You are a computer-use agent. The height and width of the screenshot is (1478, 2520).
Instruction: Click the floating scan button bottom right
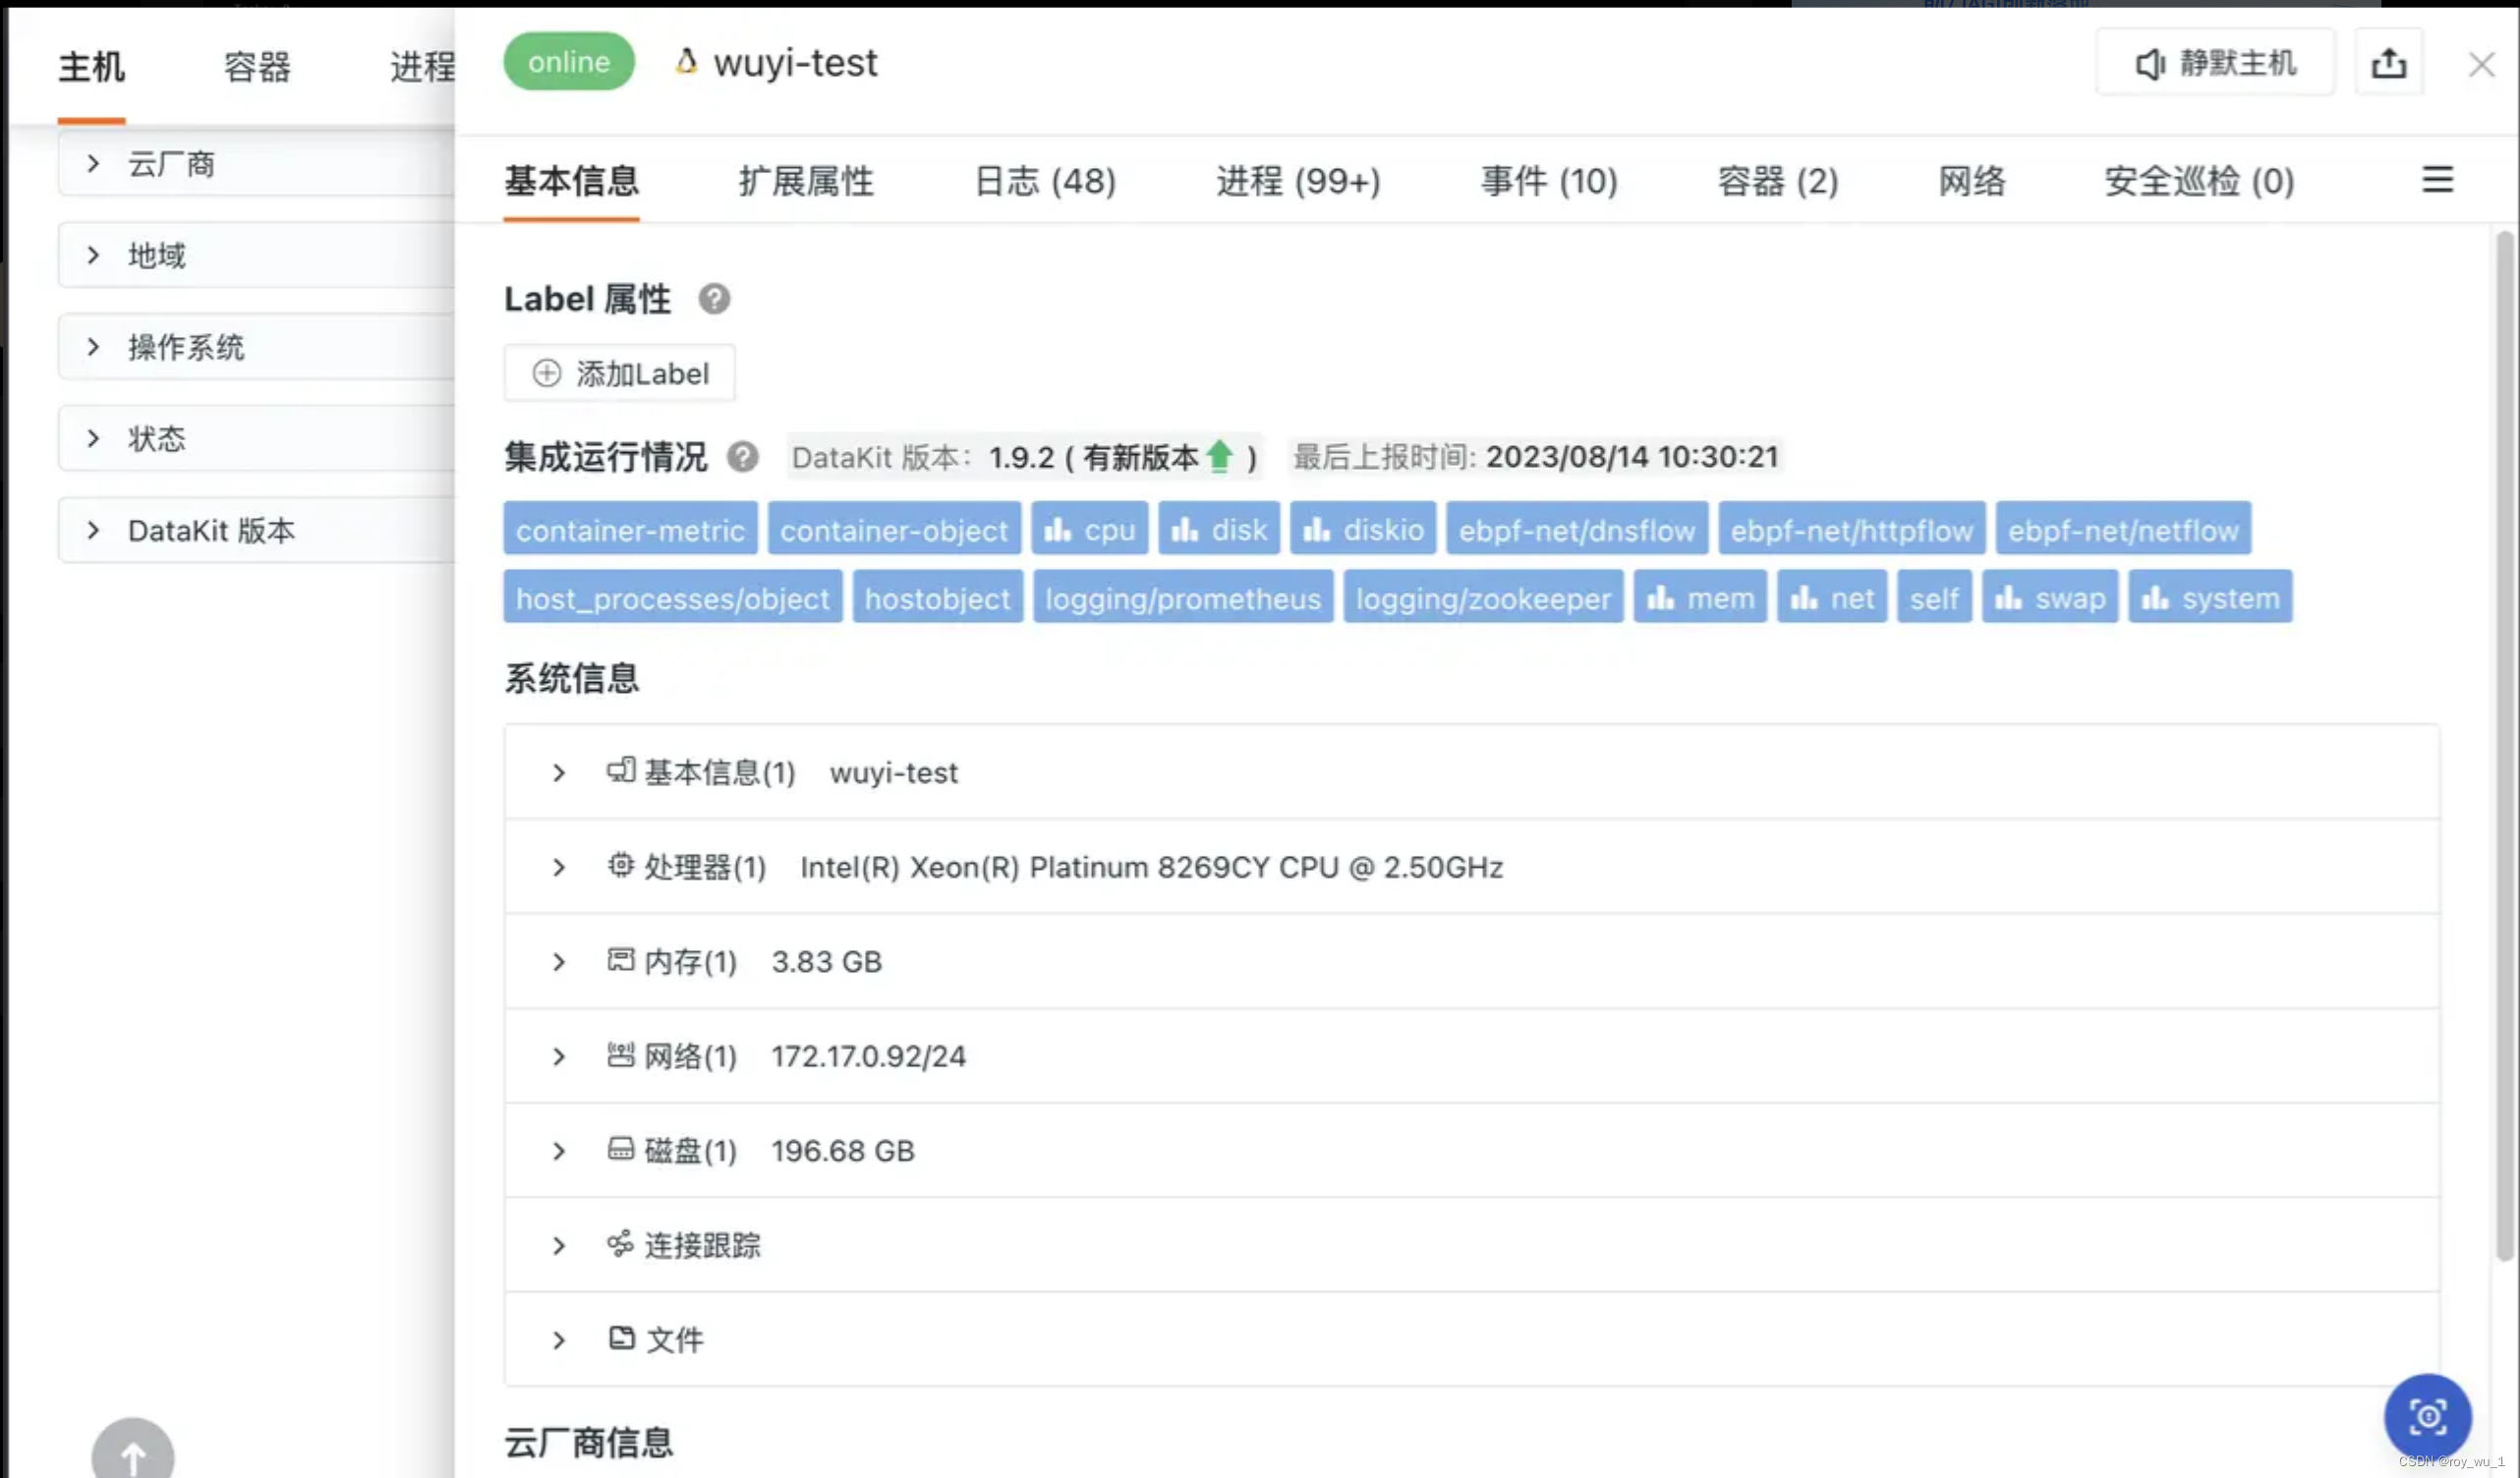point(2427,1416)
